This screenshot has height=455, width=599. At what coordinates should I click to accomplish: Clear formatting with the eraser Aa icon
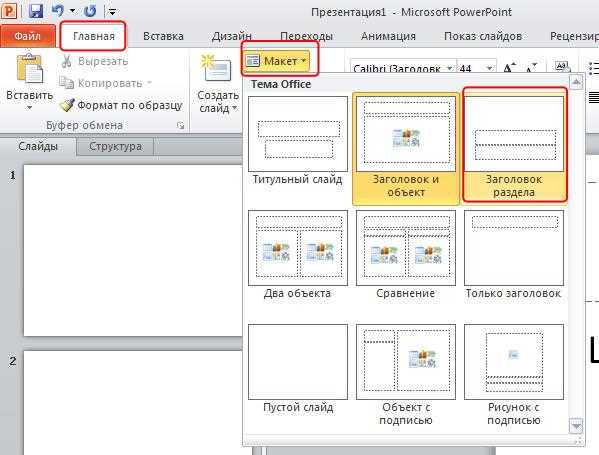pos(562,66)
